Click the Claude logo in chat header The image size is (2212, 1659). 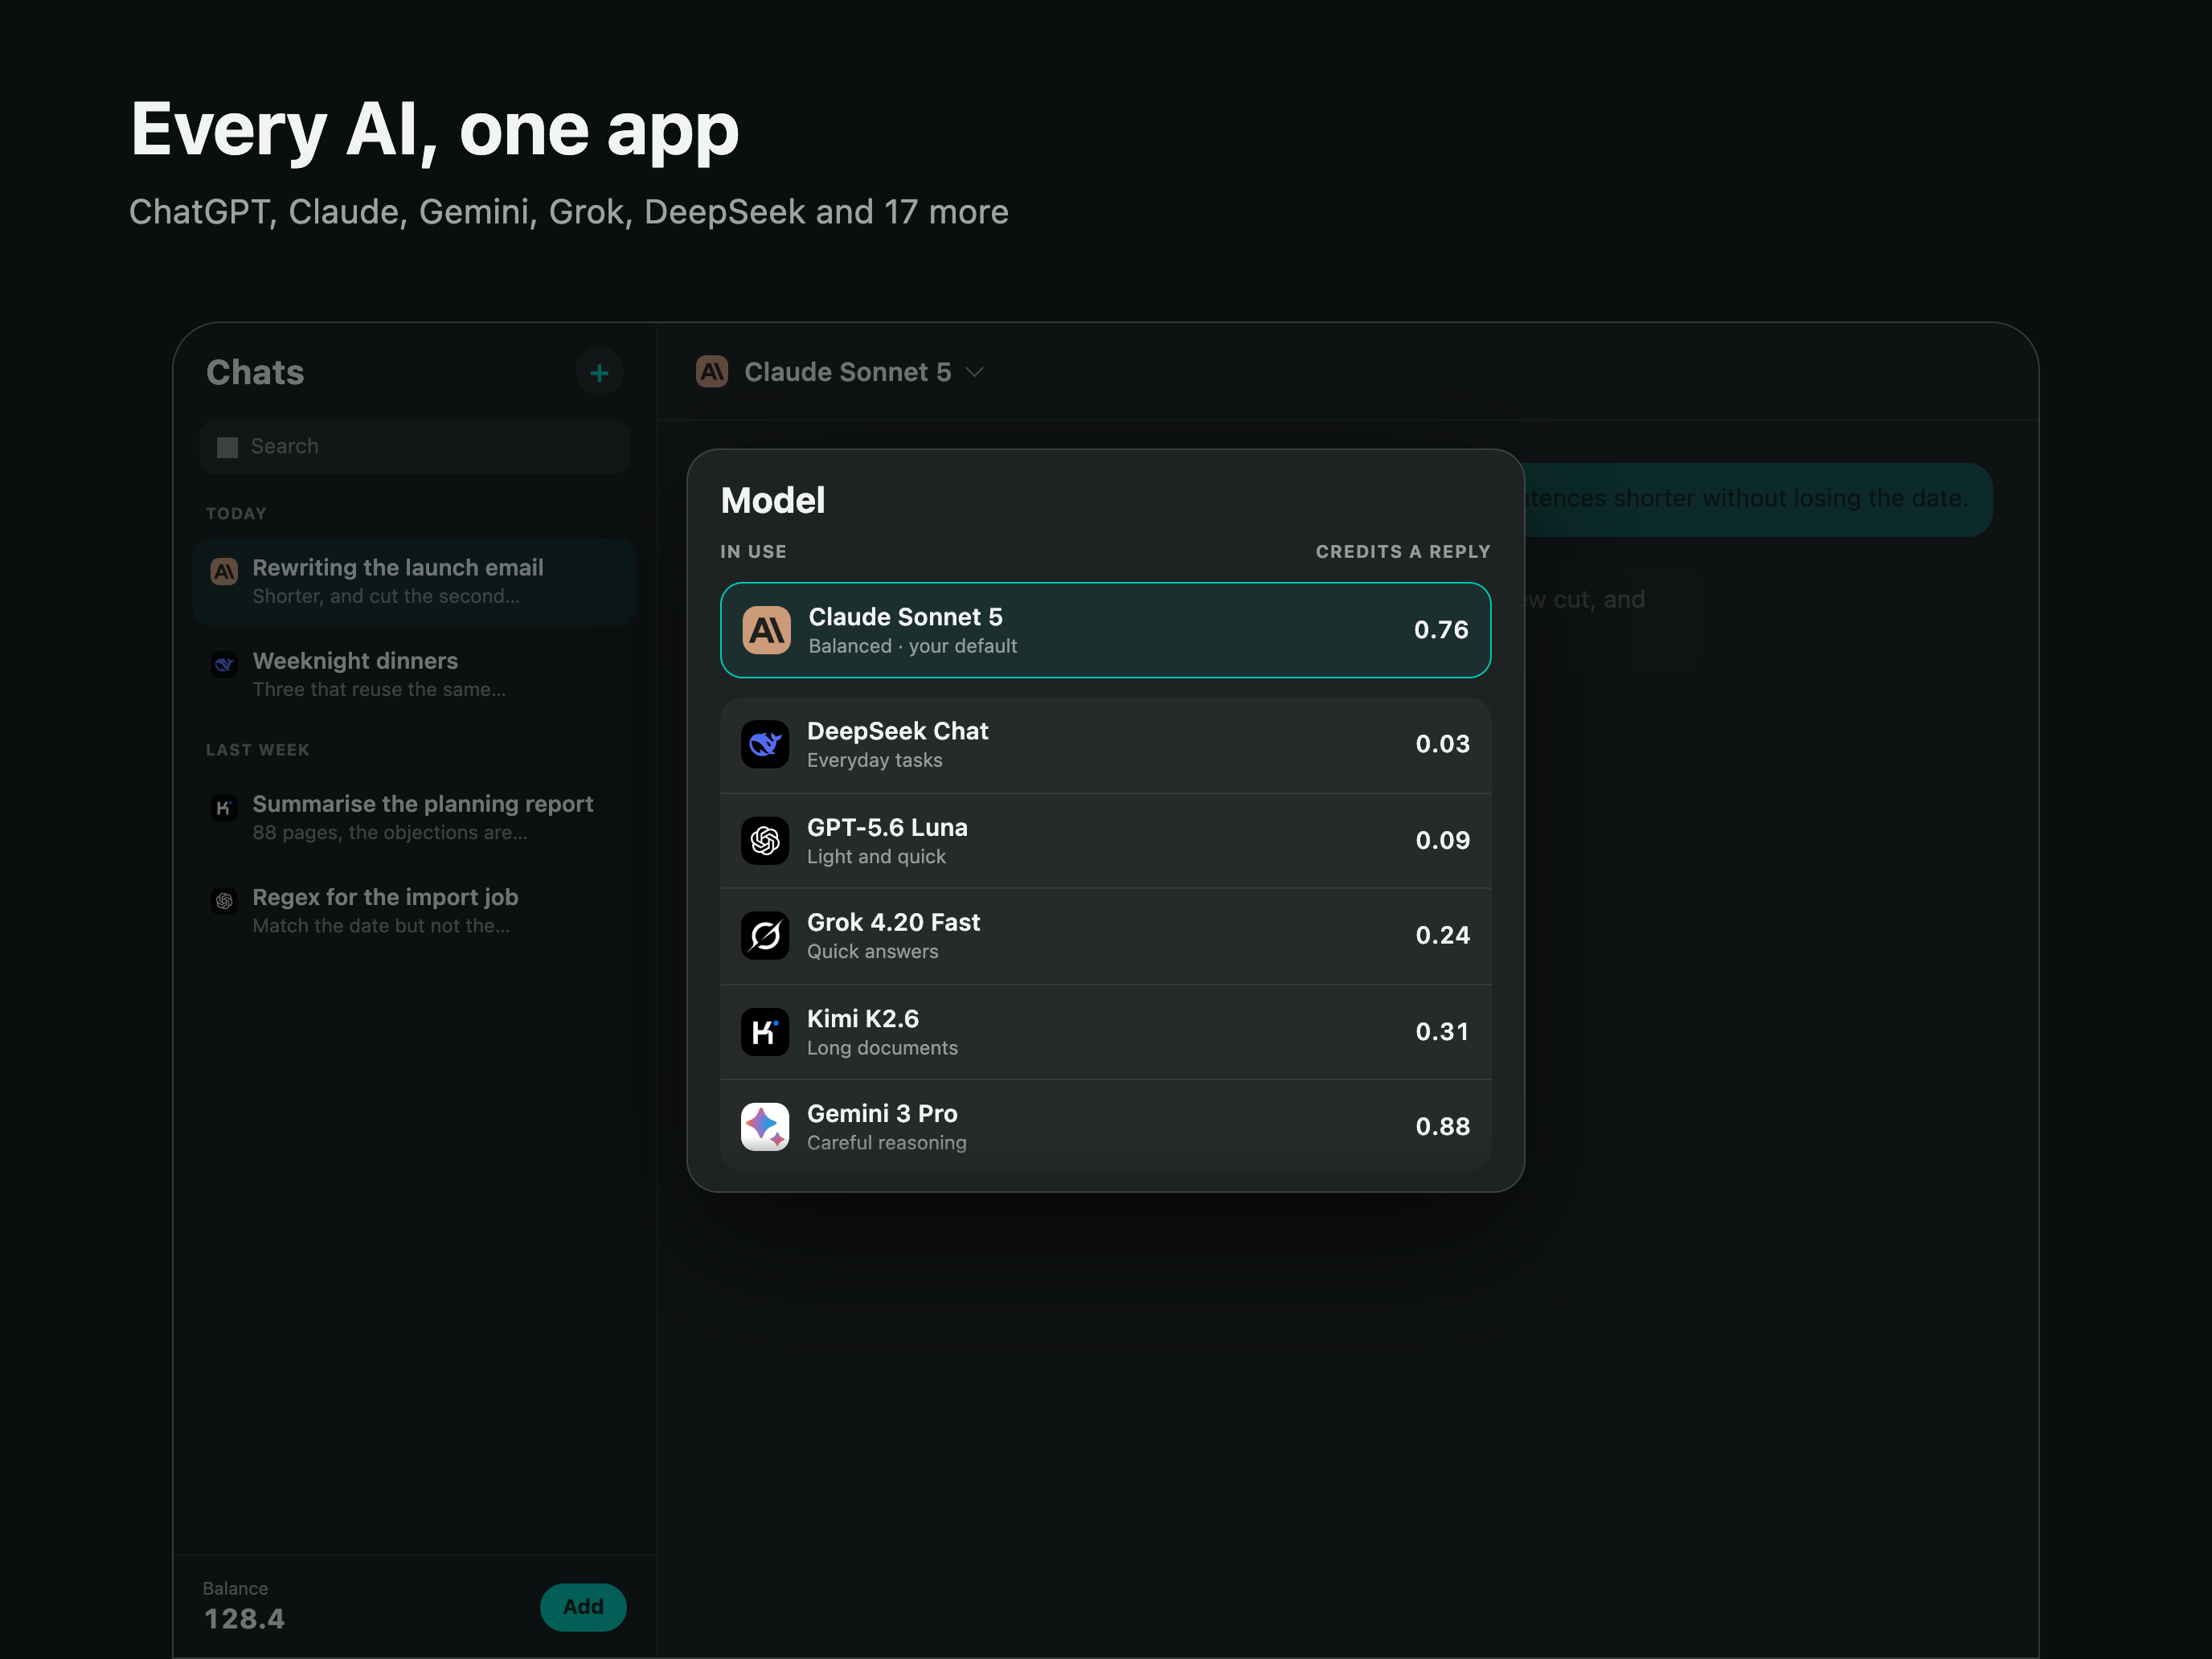(x=712, y=372)
